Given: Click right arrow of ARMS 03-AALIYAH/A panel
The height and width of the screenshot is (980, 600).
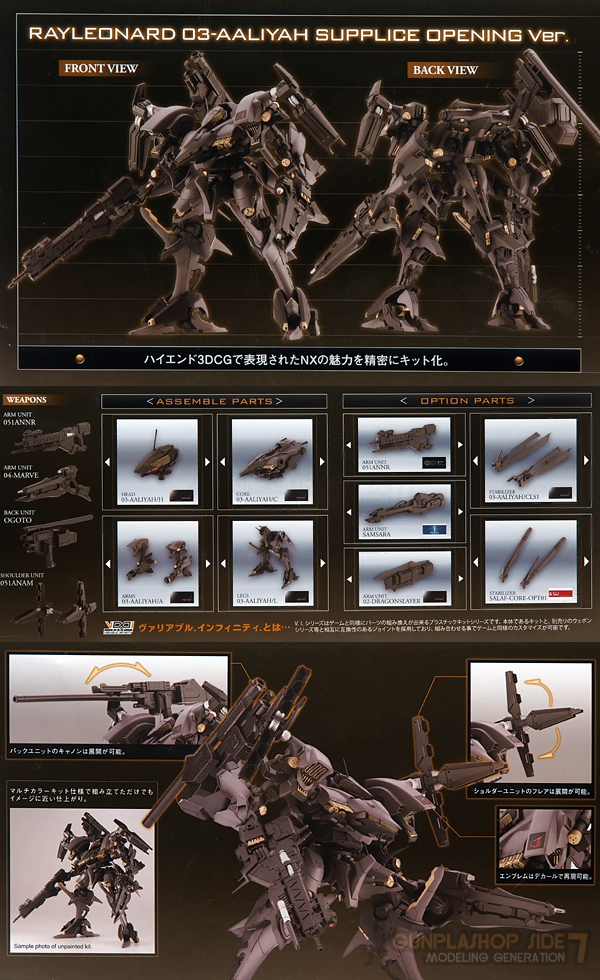Looking at the screenshot, I should (x=208, y=563).
